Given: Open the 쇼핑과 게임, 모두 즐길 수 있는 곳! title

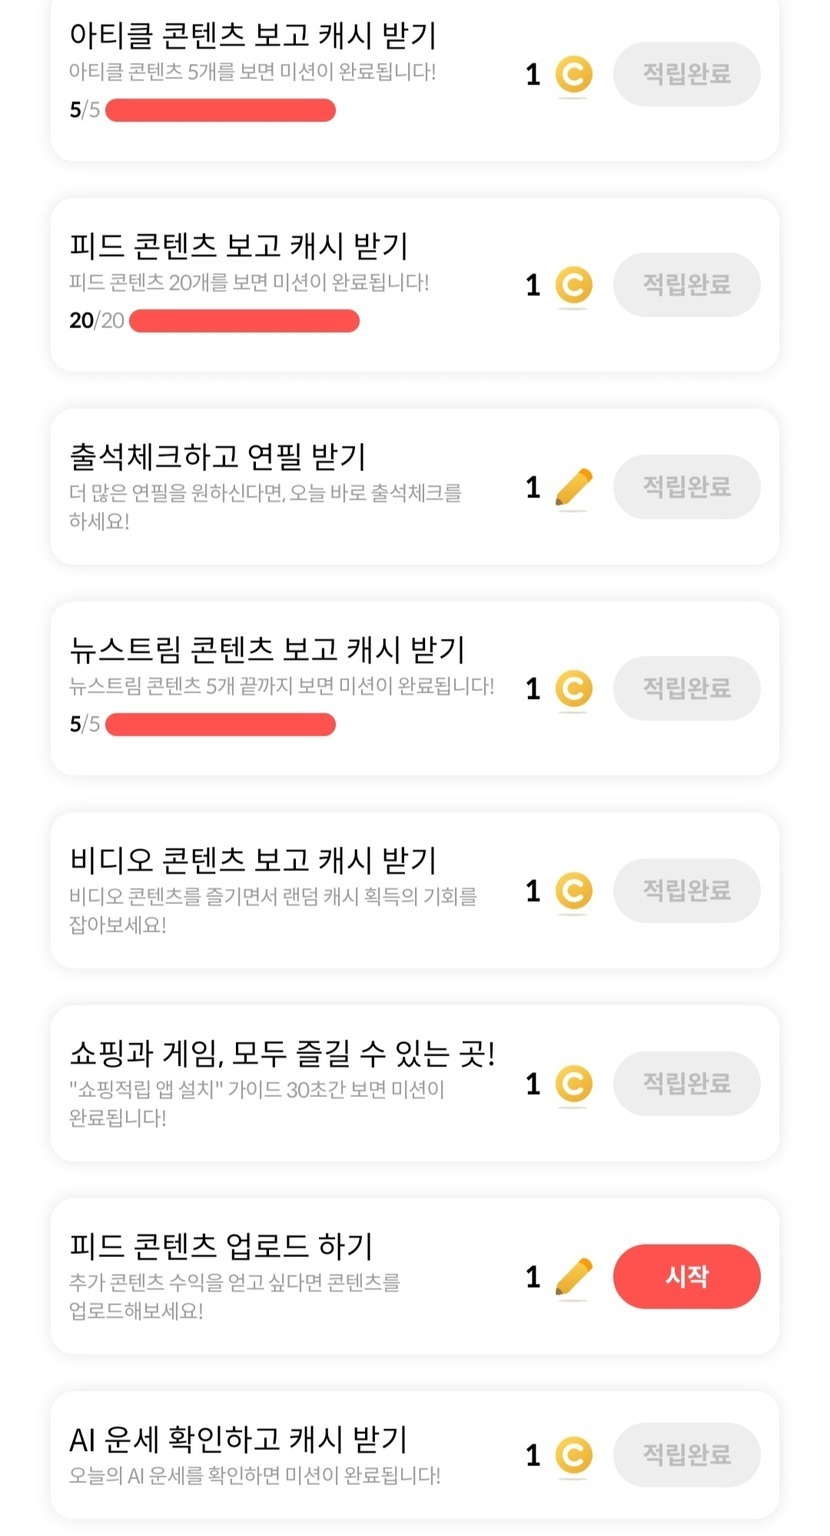Looking at the screenshot, I should coord(282,1053).
